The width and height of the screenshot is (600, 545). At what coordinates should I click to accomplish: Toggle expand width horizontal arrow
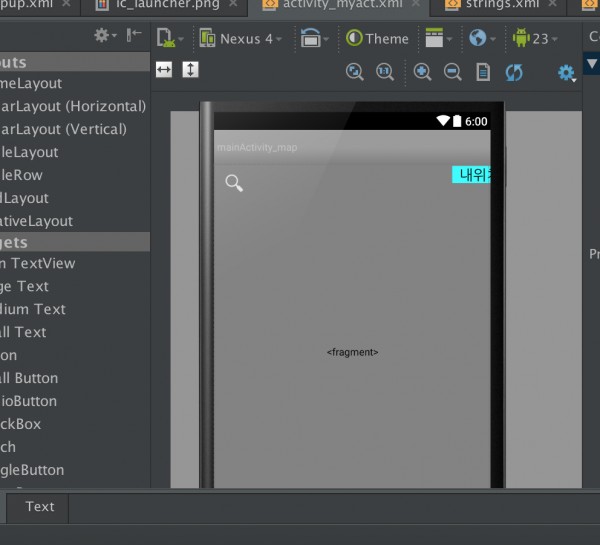(164, 70)
